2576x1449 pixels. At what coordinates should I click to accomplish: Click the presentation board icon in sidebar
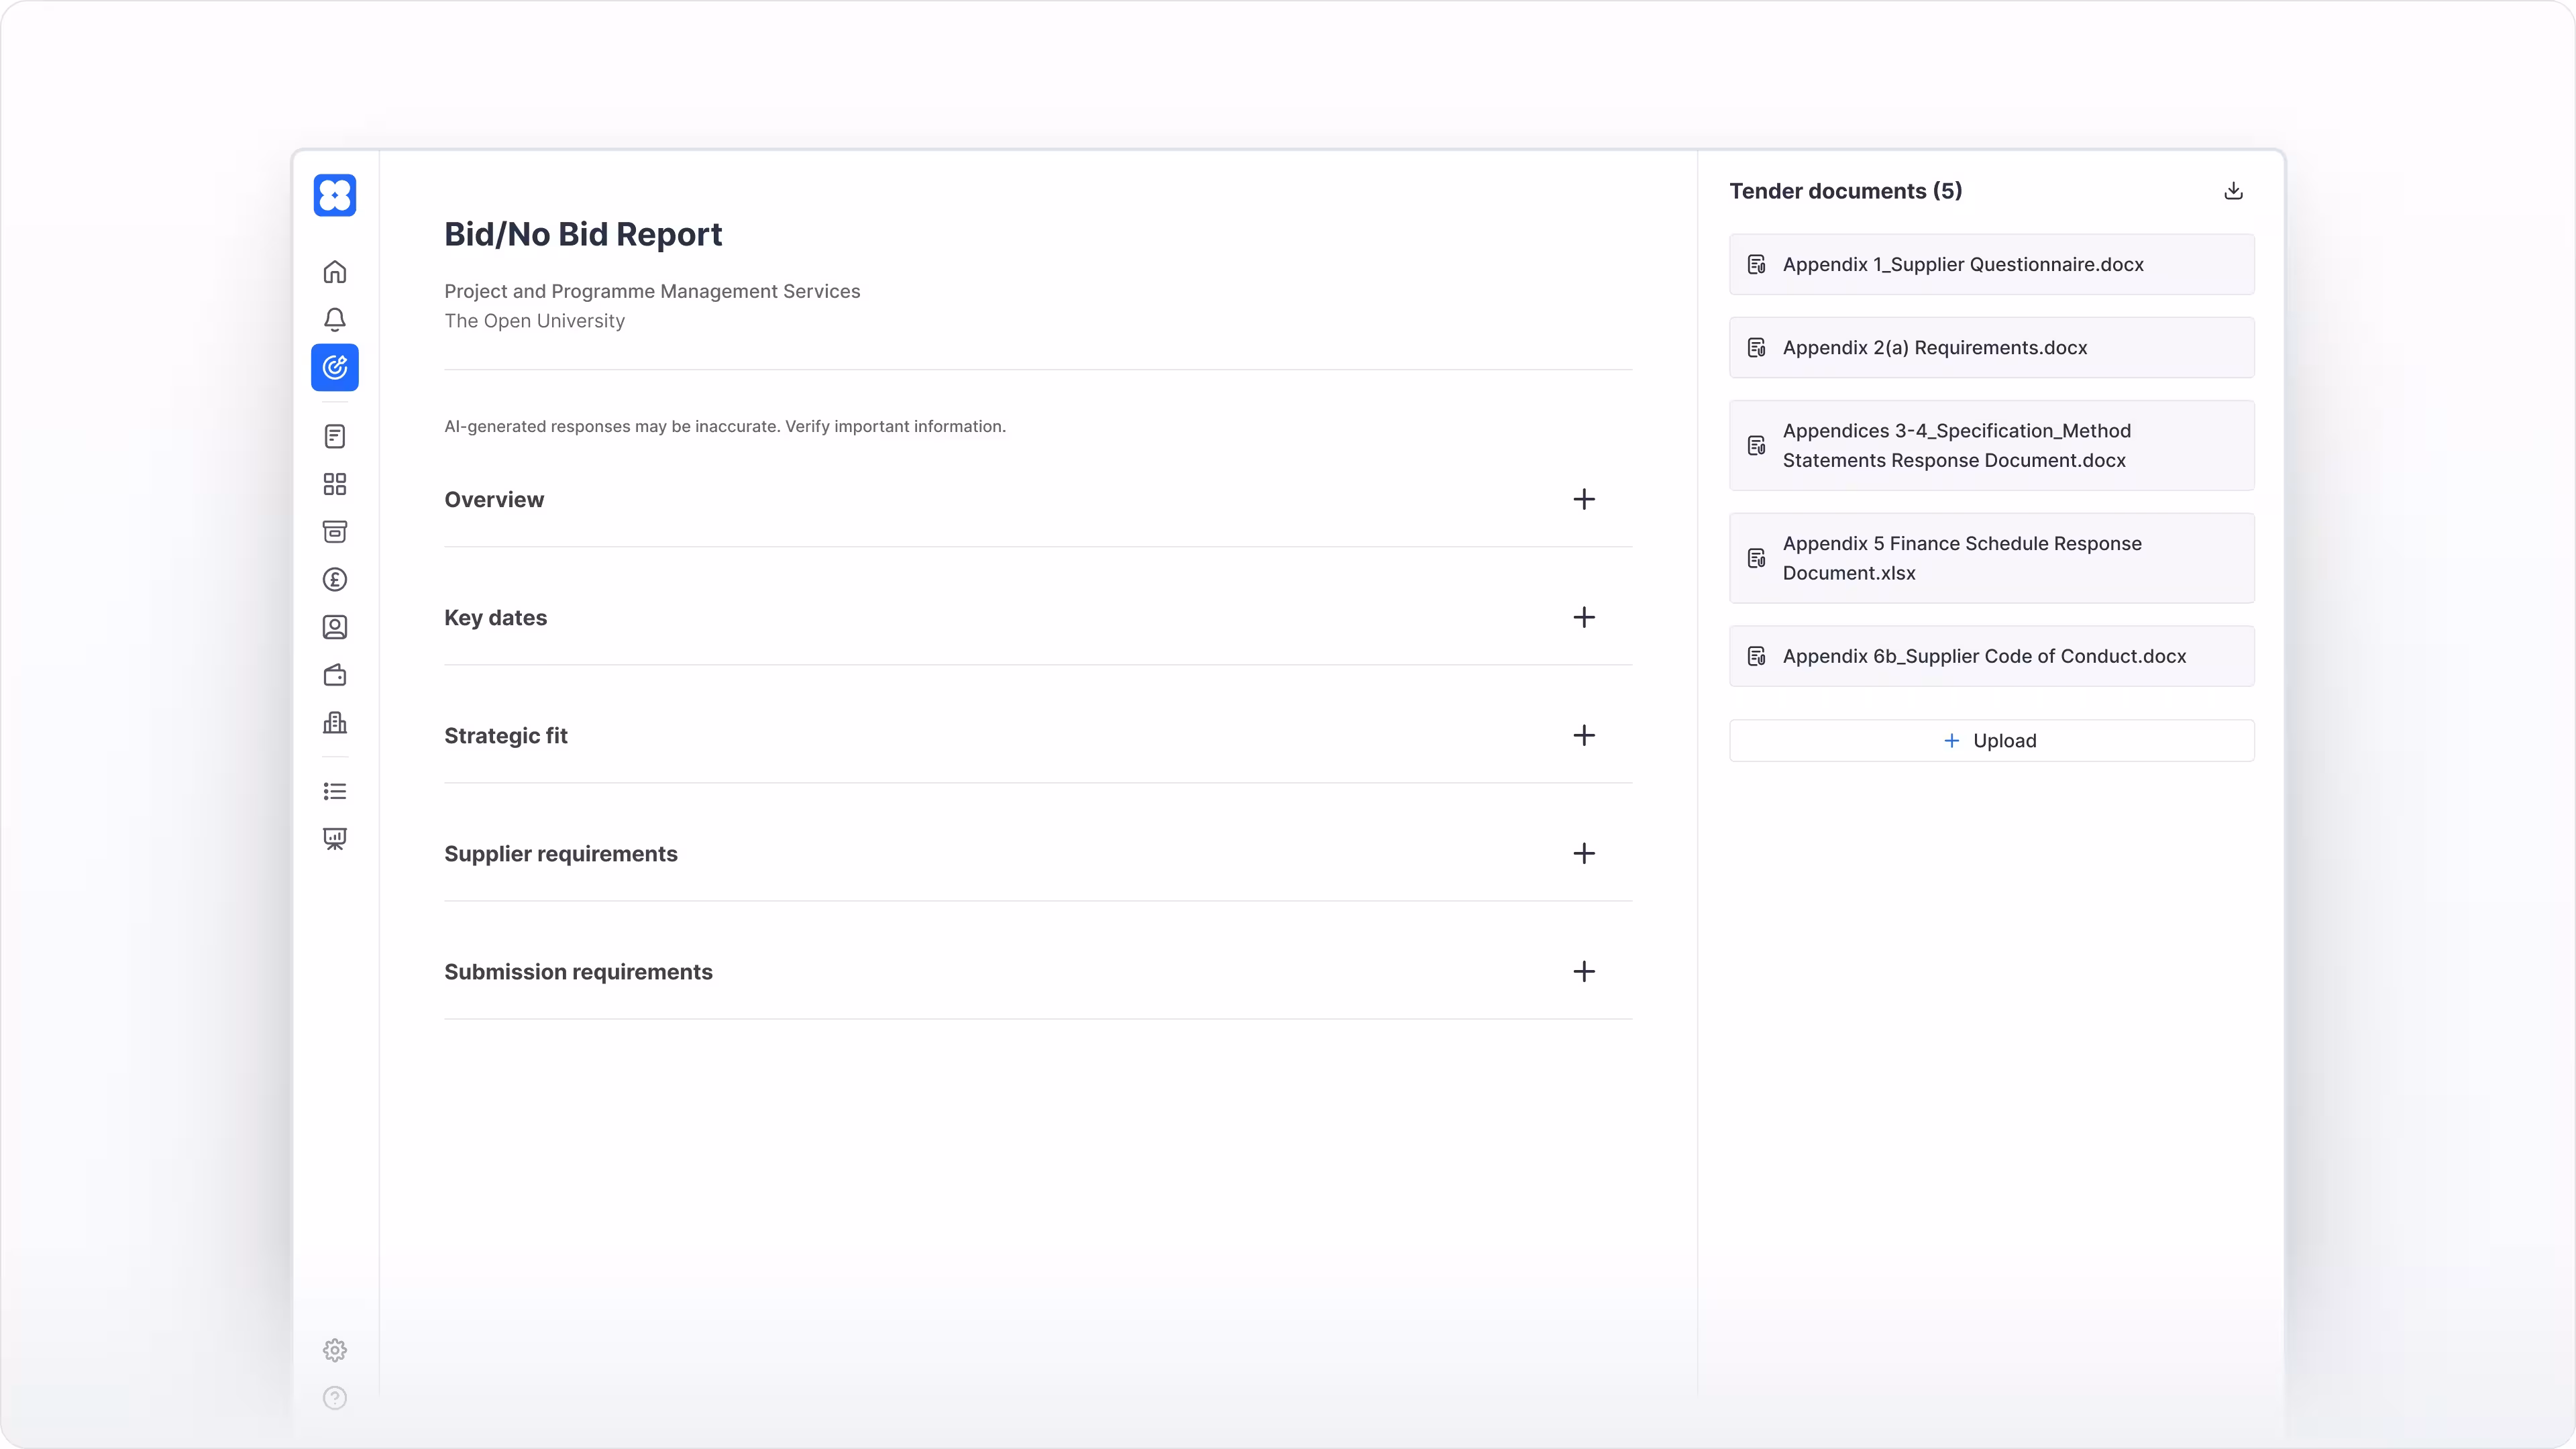[x=335, y=839]
